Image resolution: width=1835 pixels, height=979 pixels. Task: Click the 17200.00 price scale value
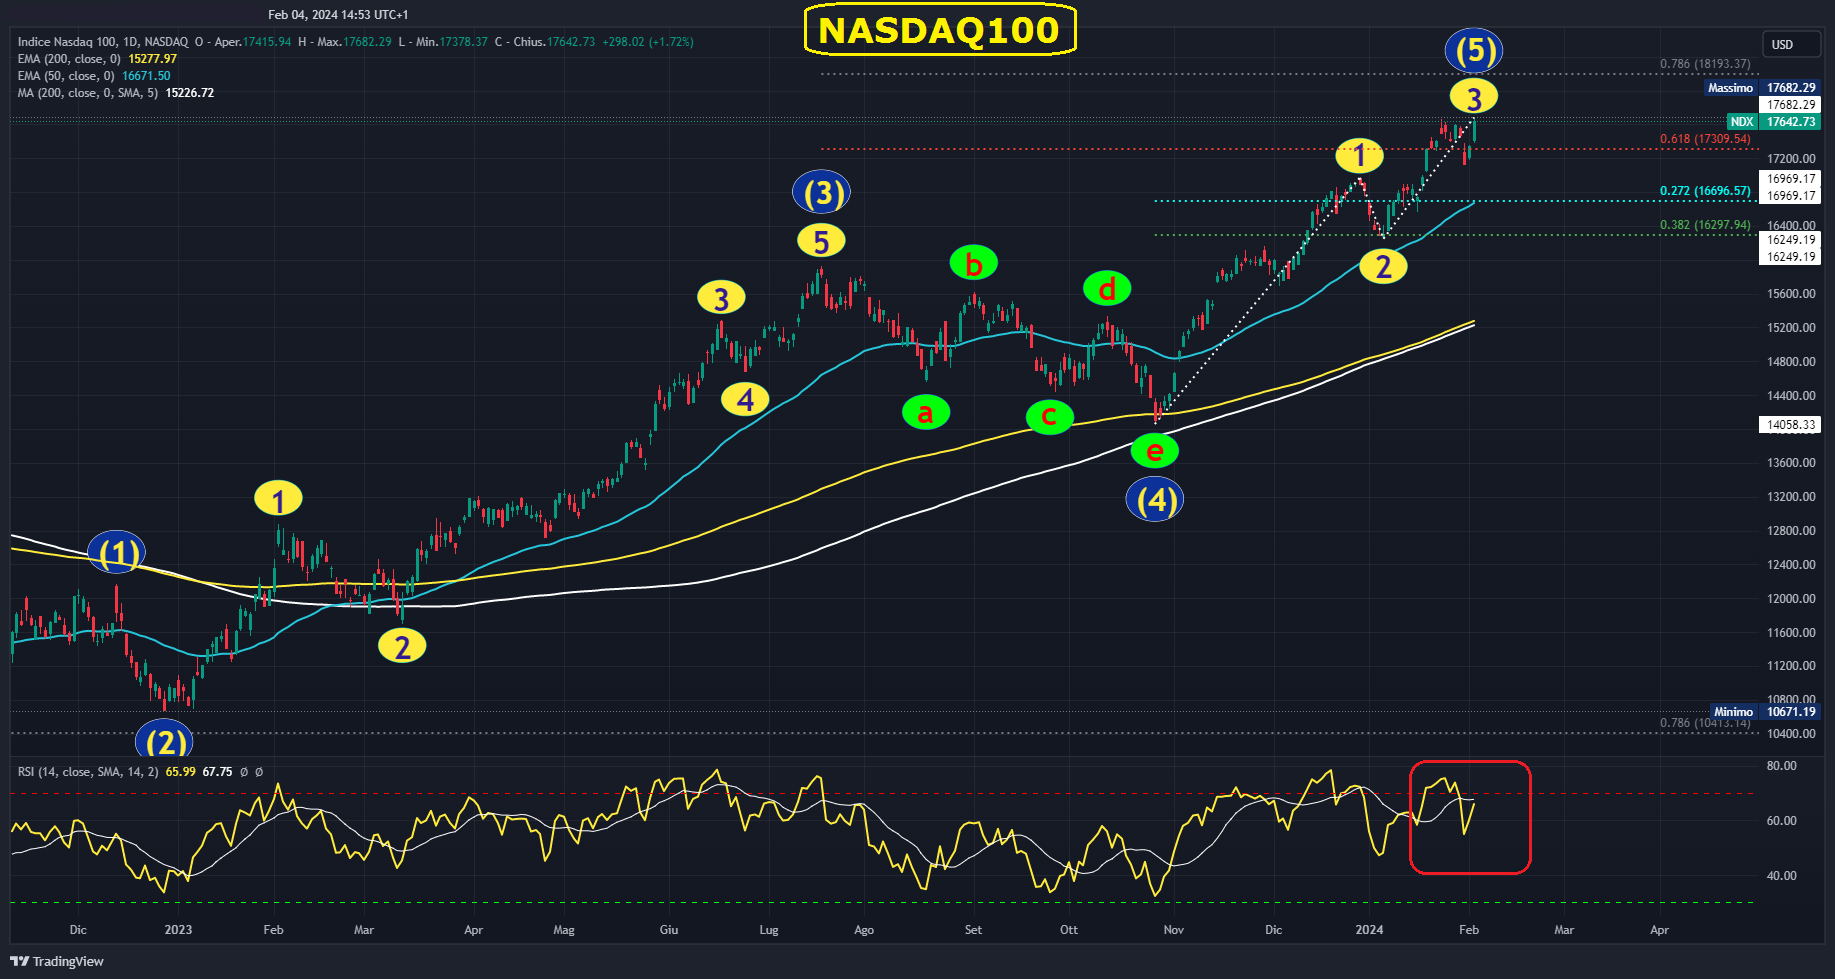(1791, 159)
